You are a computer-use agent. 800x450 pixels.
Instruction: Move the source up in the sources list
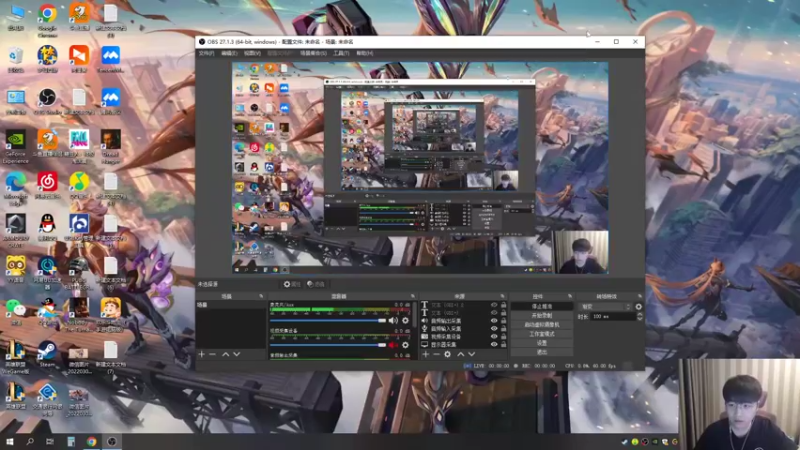point(461,354)
